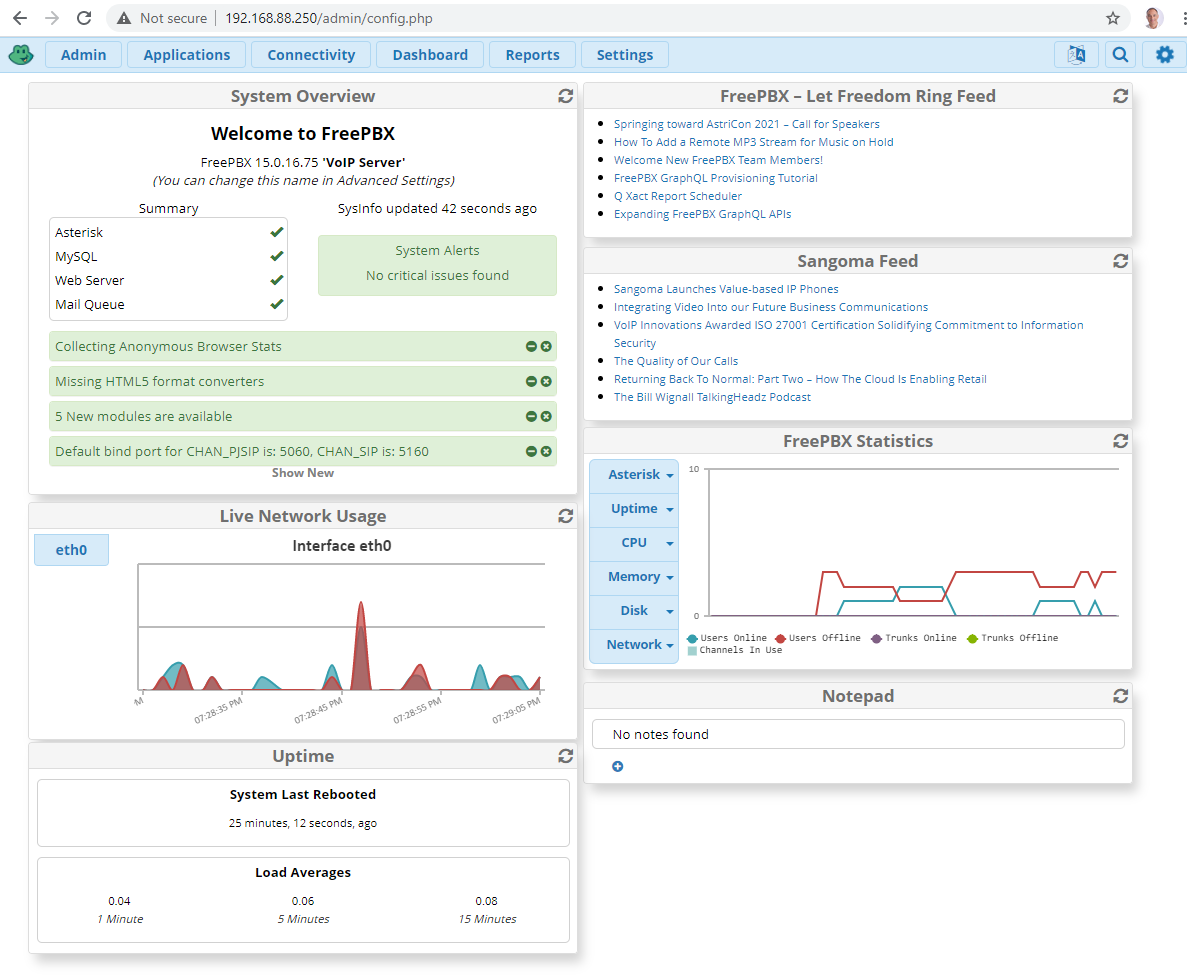The width and height of the screenshot is (1187, 980).
Task: Refresh the FreePBX Statistics panel
Action: click(1120, 441)
